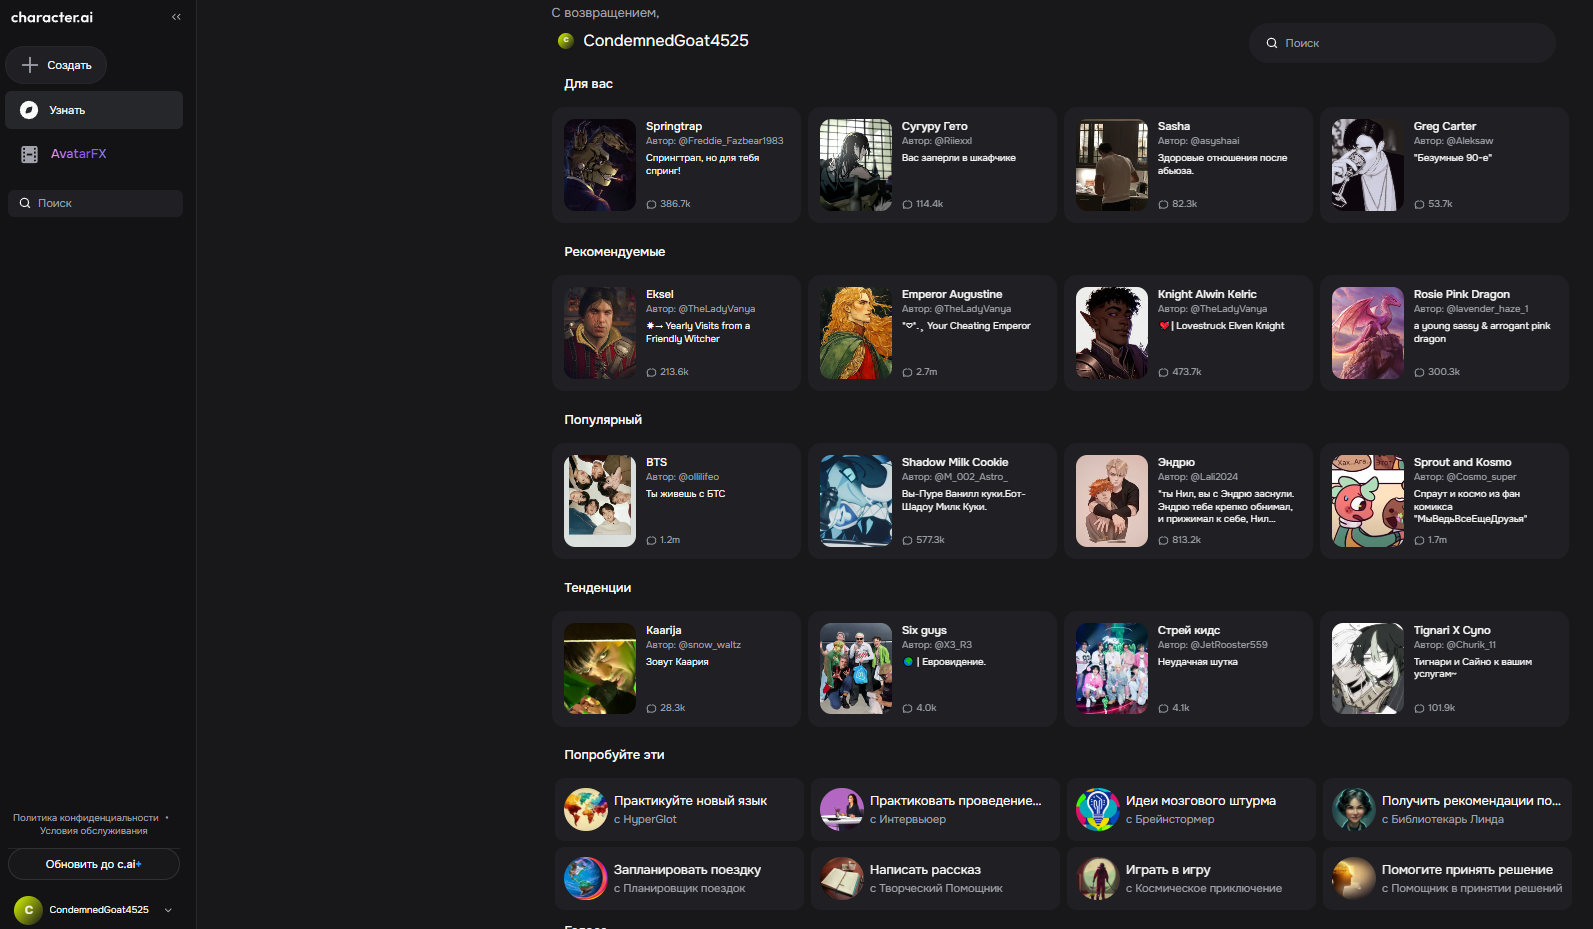Open the Сугуру Гето character card
The height and width of the screenshot is (929, 1593).
click(x=932, y=165)
